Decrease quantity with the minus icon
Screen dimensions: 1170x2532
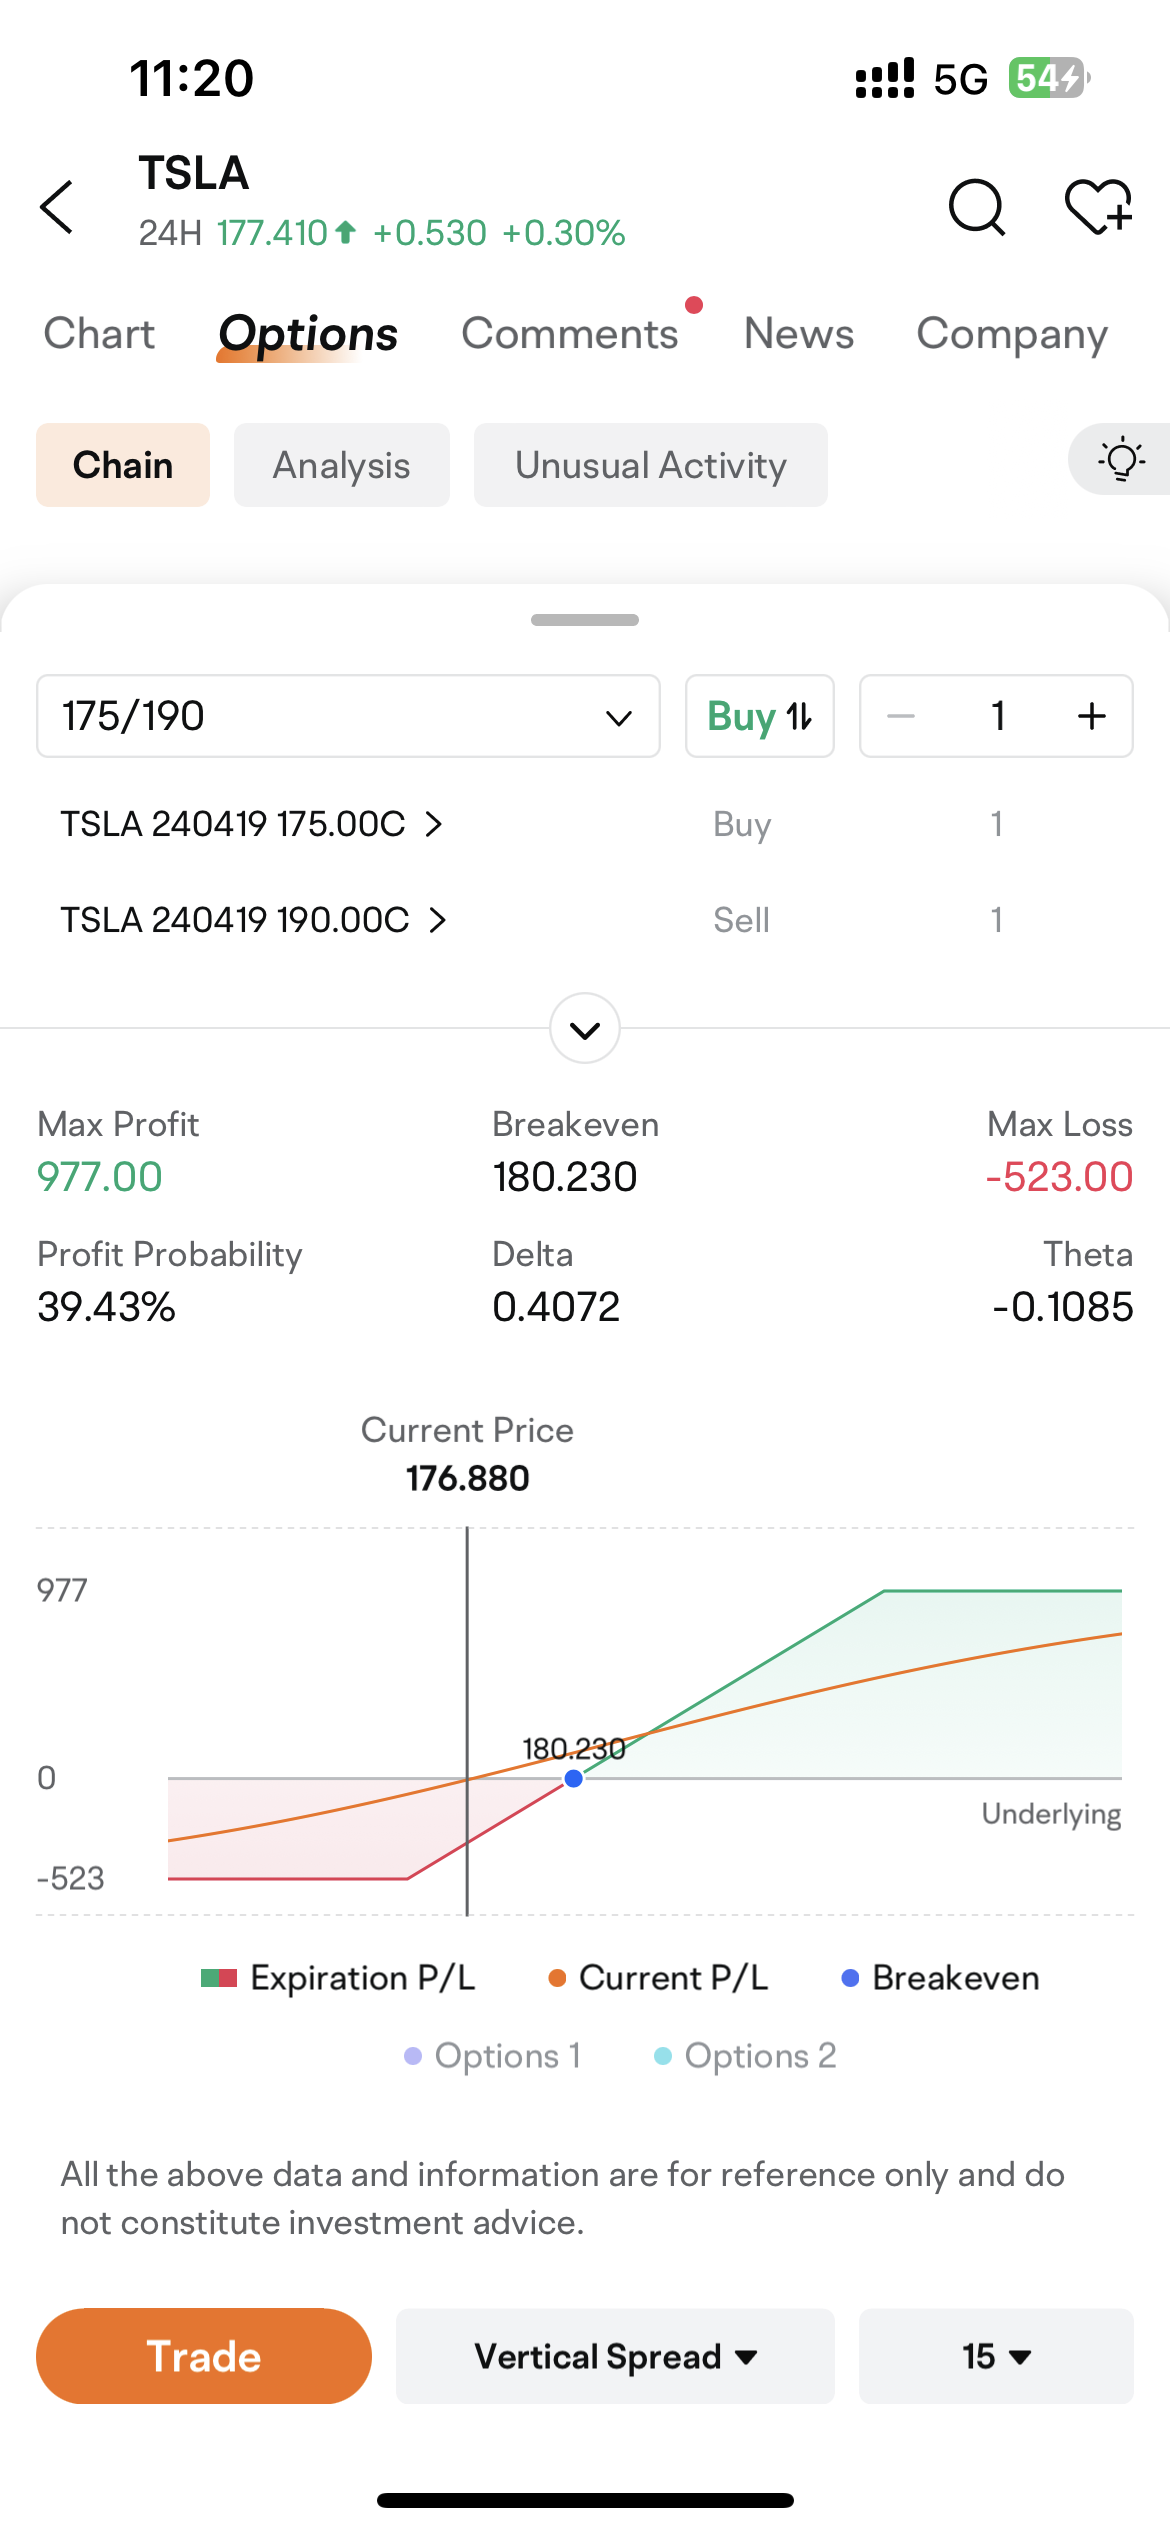pos(901,716)
